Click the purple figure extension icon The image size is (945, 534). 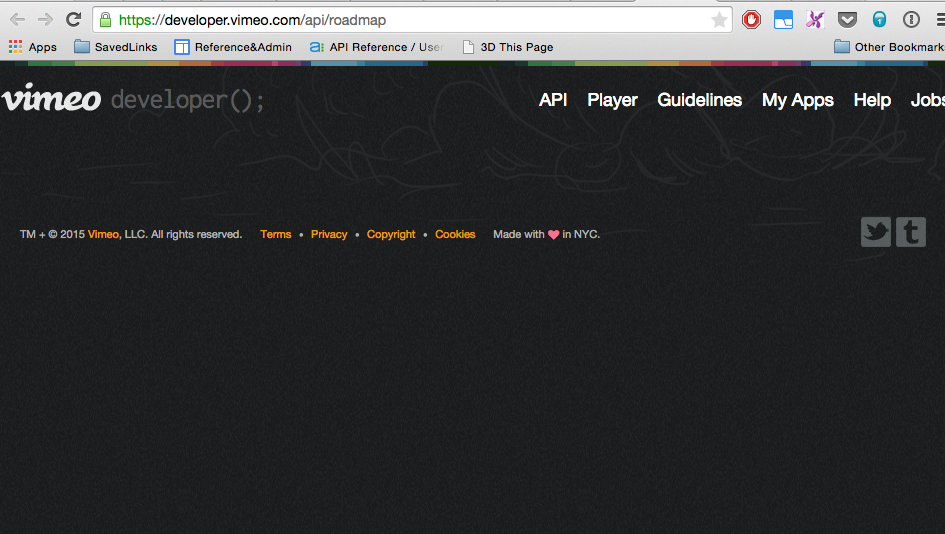tap(815, 20)
